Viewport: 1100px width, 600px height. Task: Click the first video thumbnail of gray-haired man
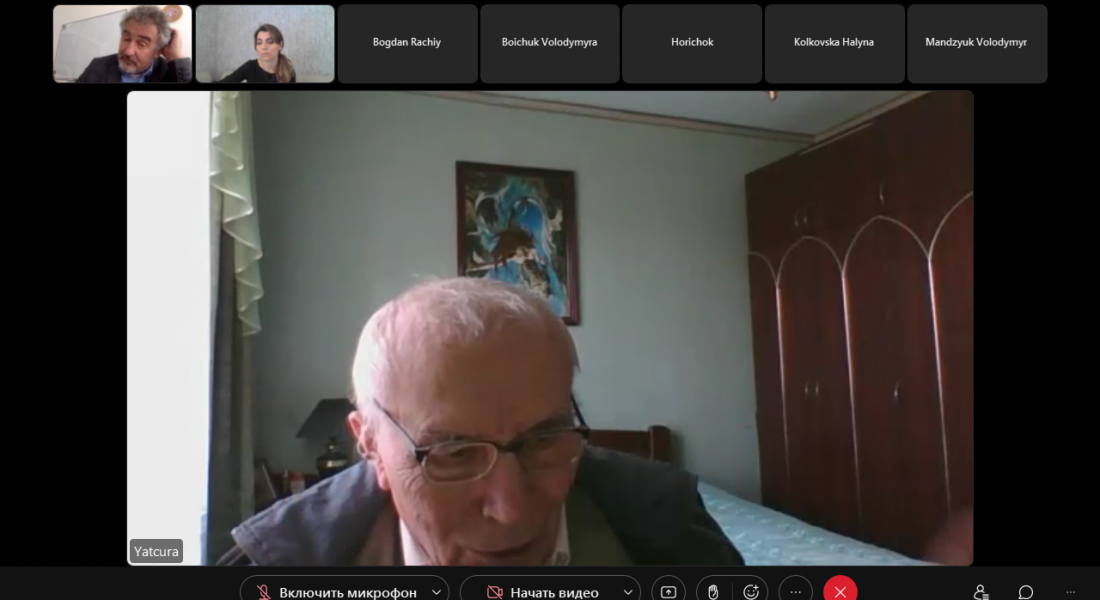click(x=122, y=43)
